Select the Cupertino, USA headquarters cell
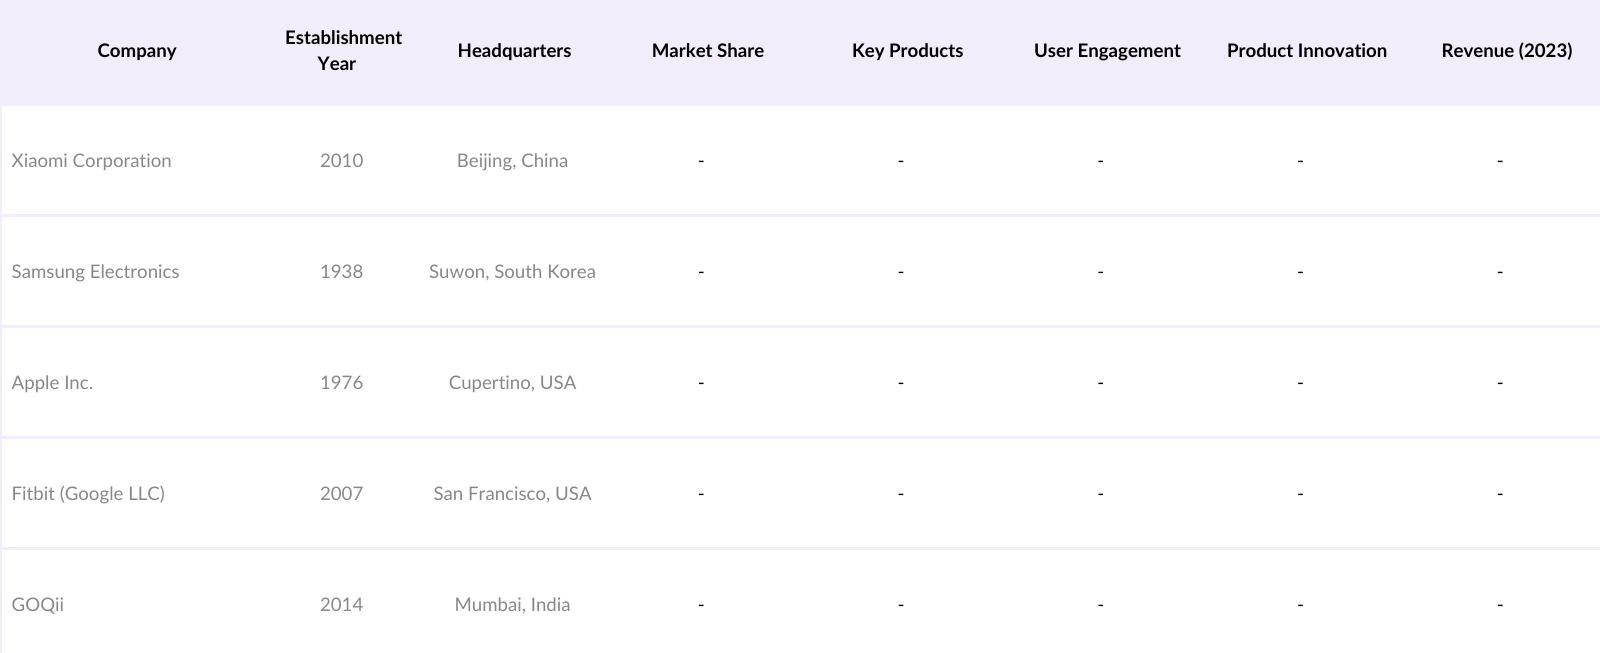Viewport: 1600px width, 653px height. point(512,383)
